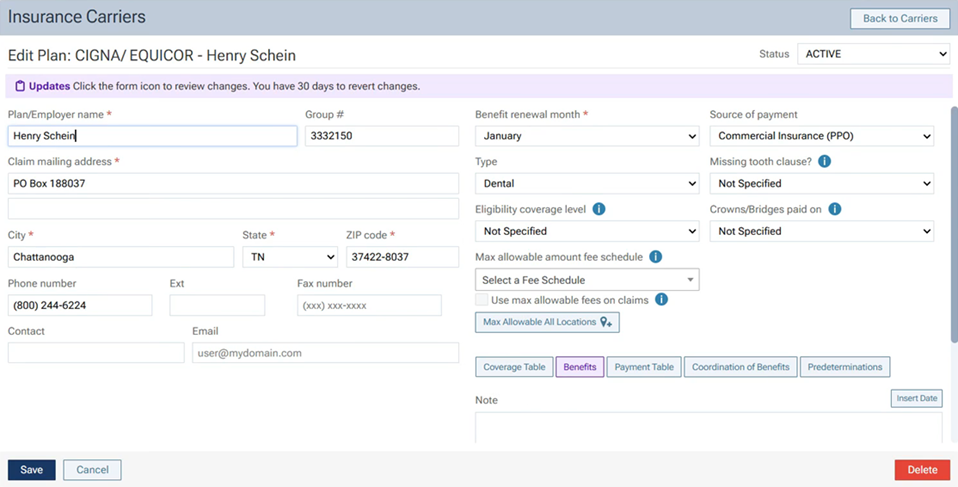Open the Payment Table tab
Viewport: 958px width, 487px height.
coord(643,367)
